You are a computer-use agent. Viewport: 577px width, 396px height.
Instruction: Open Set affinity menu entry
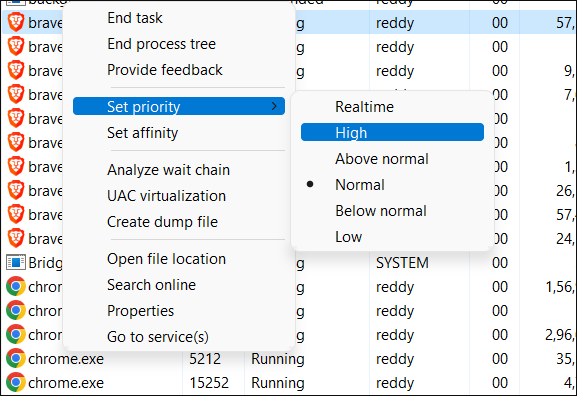pos(142,132)
